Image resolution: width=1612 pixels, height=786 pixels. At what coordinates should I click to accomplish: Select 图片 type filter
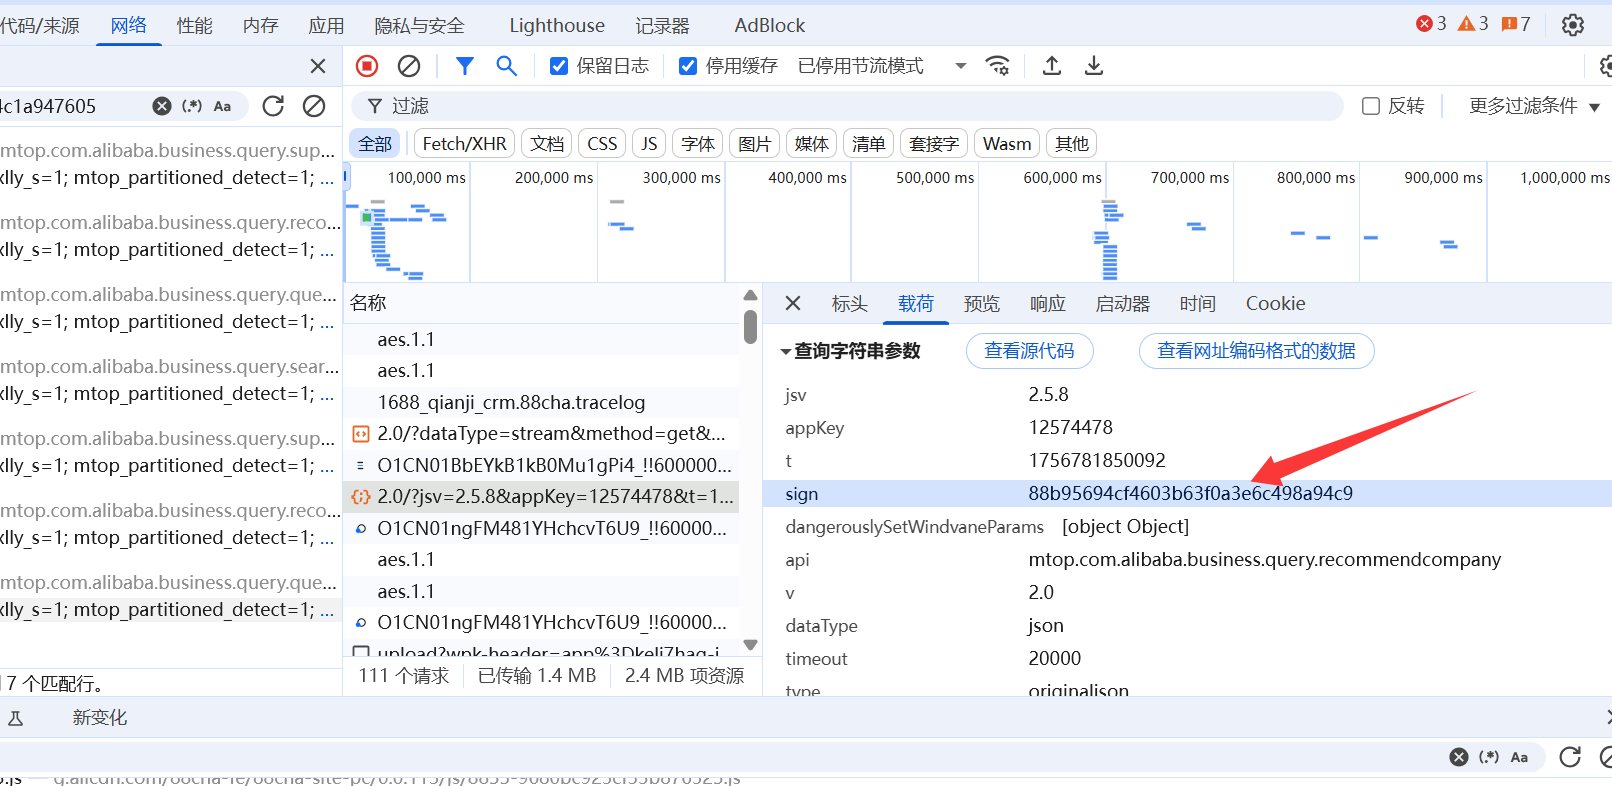755,144
